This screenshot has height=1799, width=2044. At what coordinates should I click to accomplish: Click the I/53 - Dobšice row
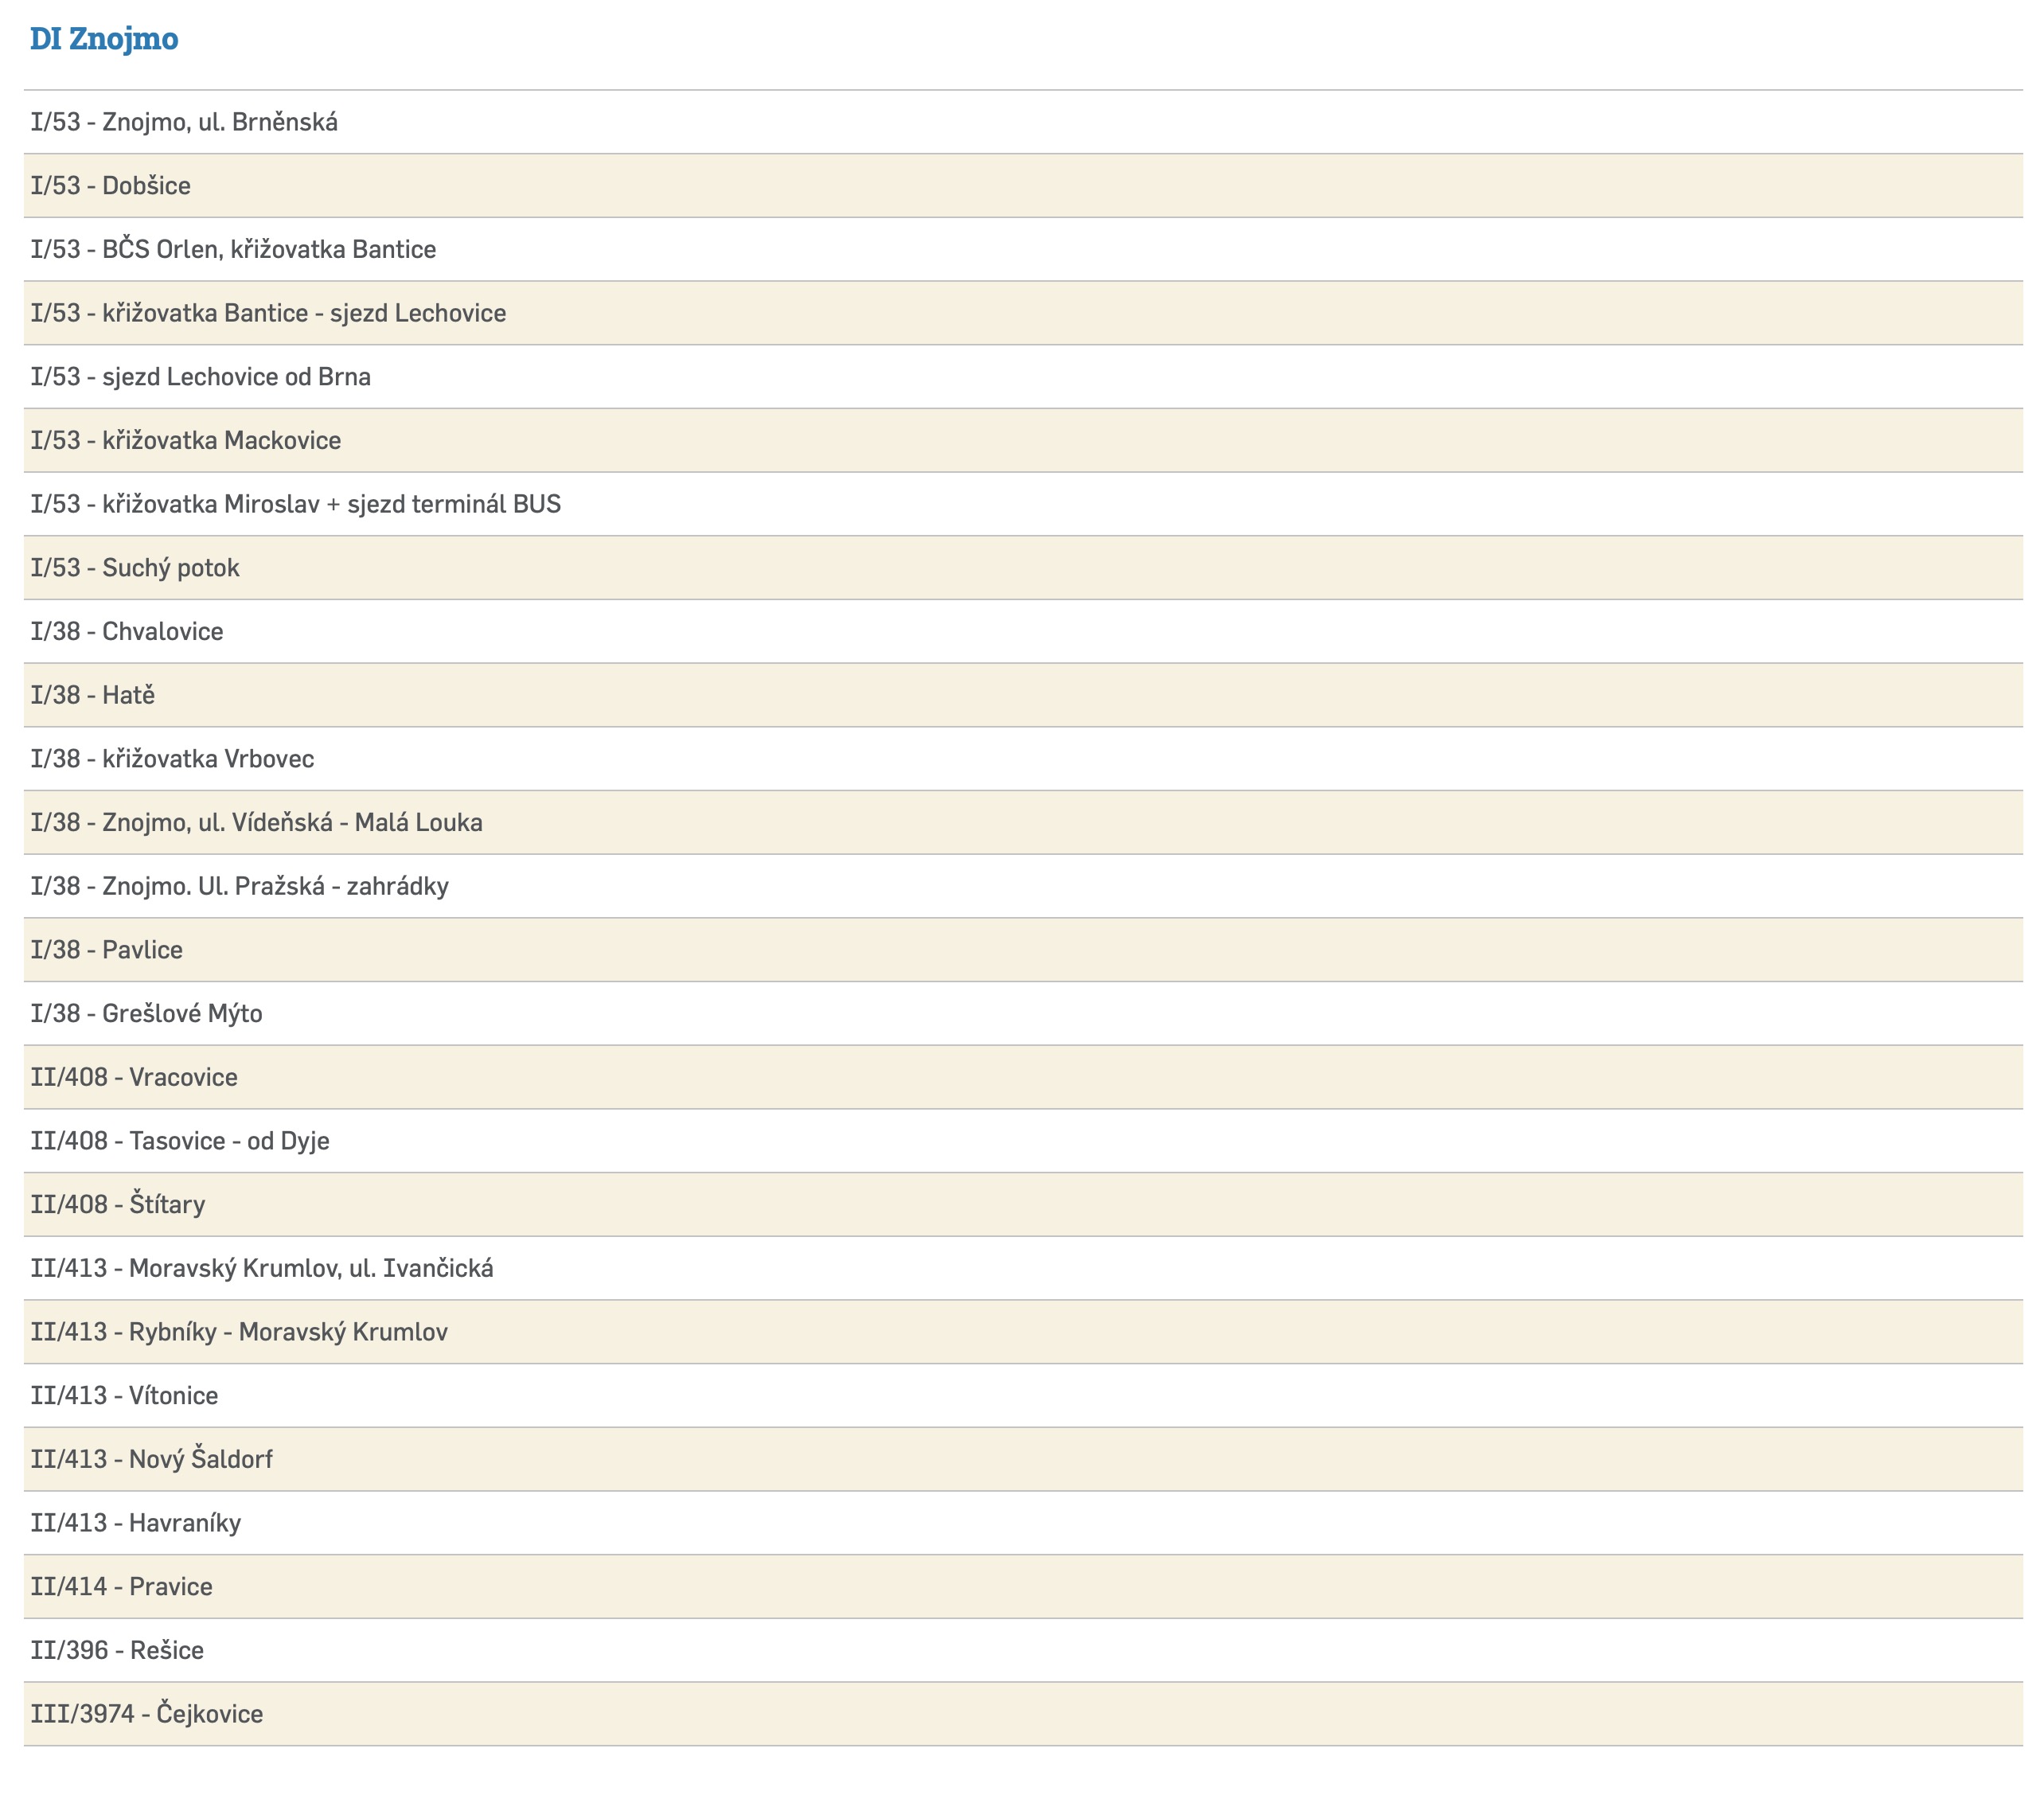coord(111,186)
